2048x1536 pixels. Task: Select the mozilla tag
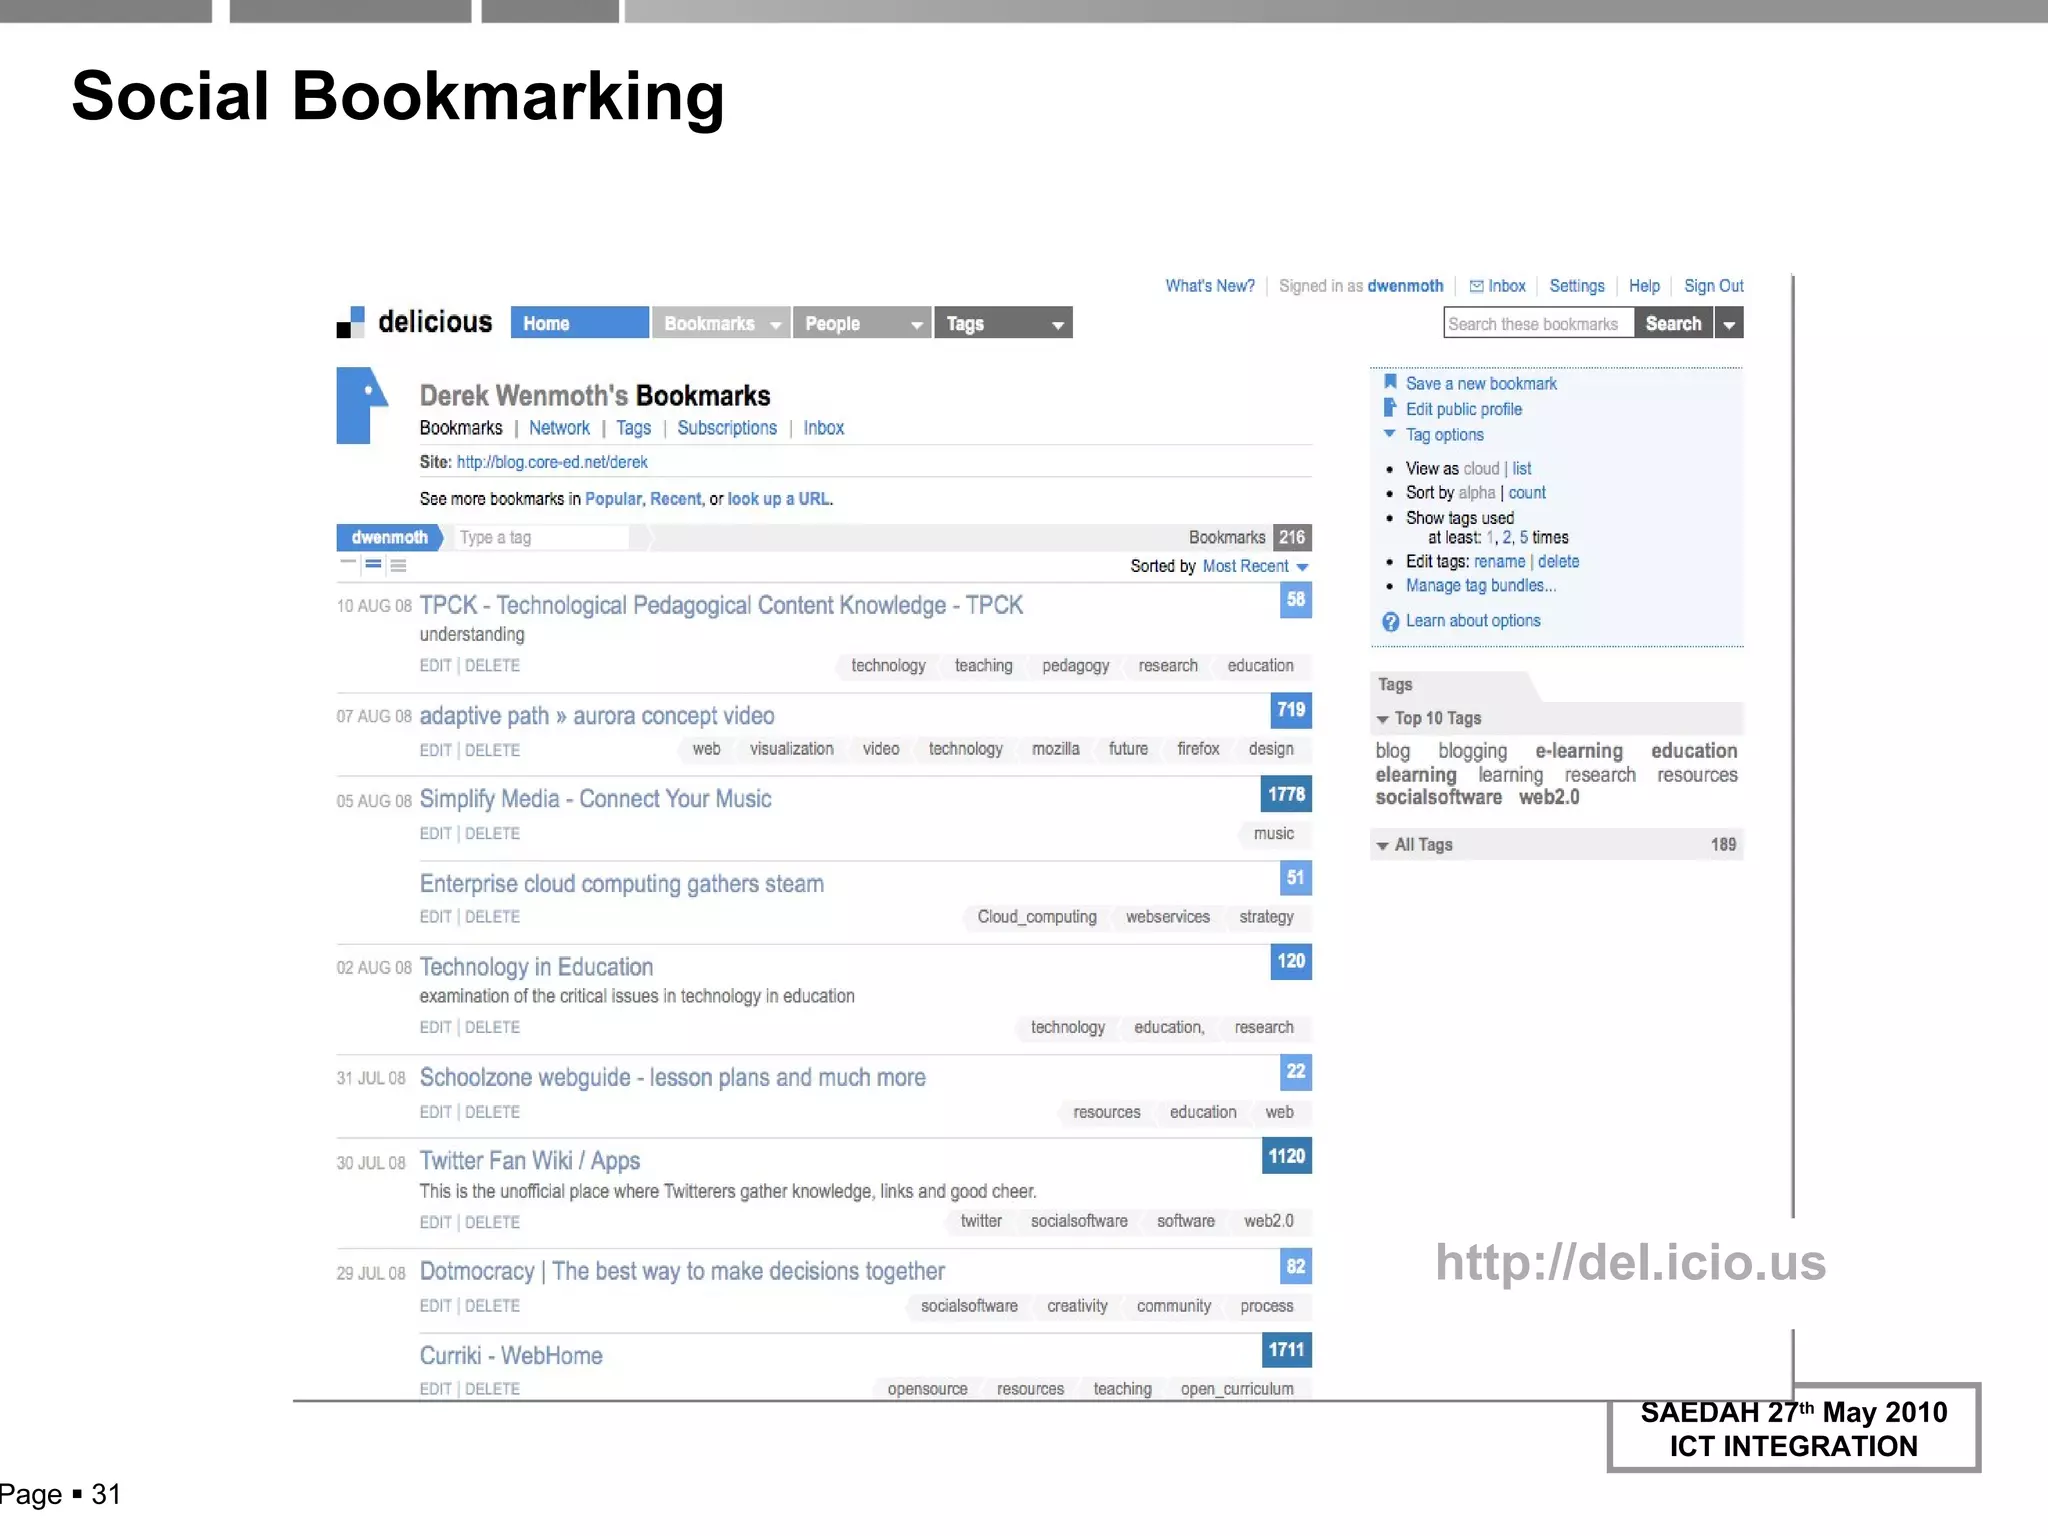[1056, 749]
